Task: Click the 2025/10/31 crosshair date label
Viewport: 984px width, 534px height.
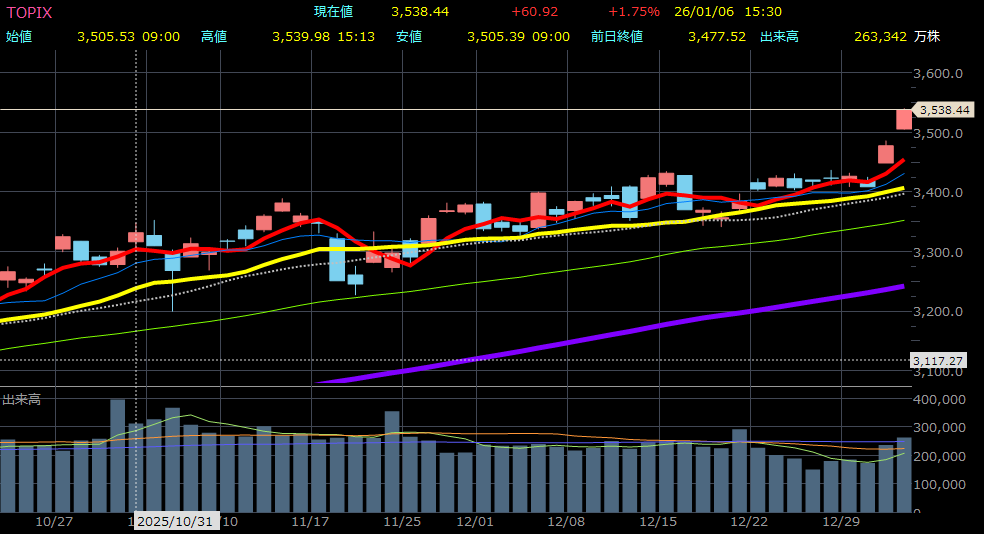Action: 175,522
